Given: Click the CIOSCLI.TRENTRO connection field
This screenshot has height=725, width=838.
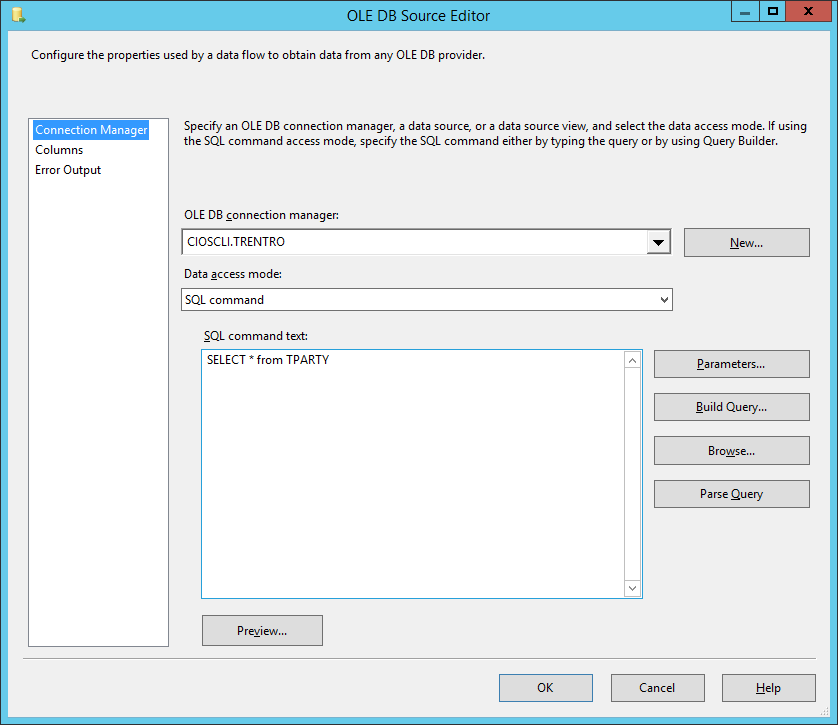Looking at the screenshot, I should (x=414, y=243).
